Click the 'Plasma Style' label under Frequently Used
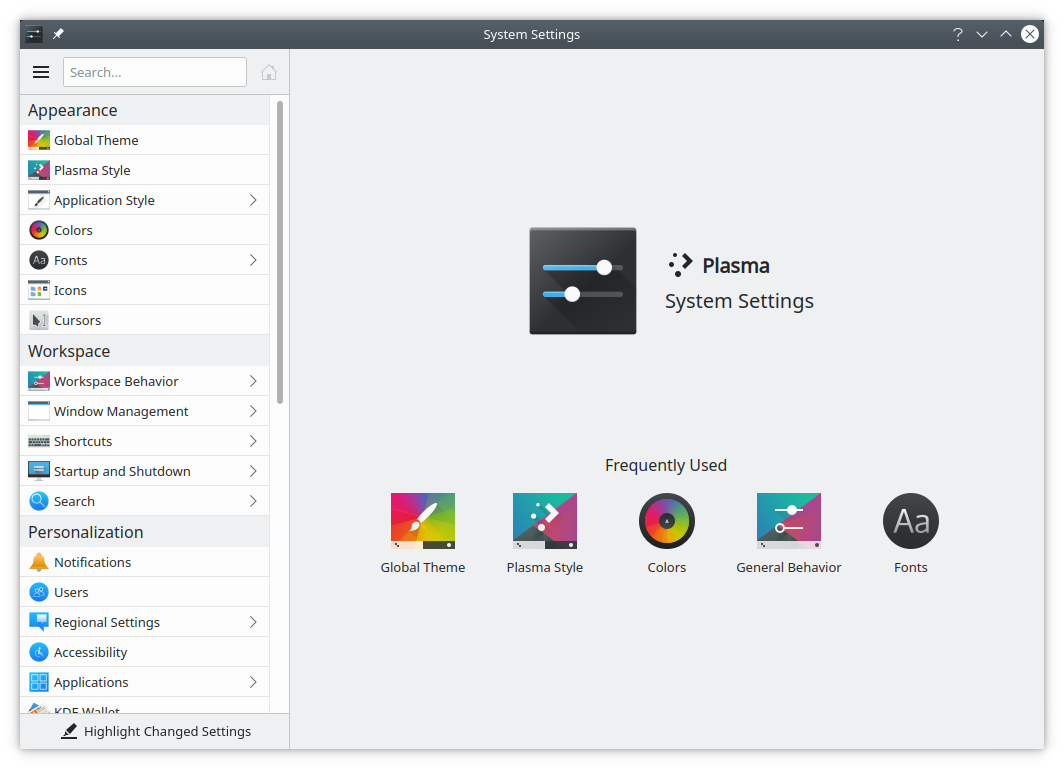 (x=545, y=567)
